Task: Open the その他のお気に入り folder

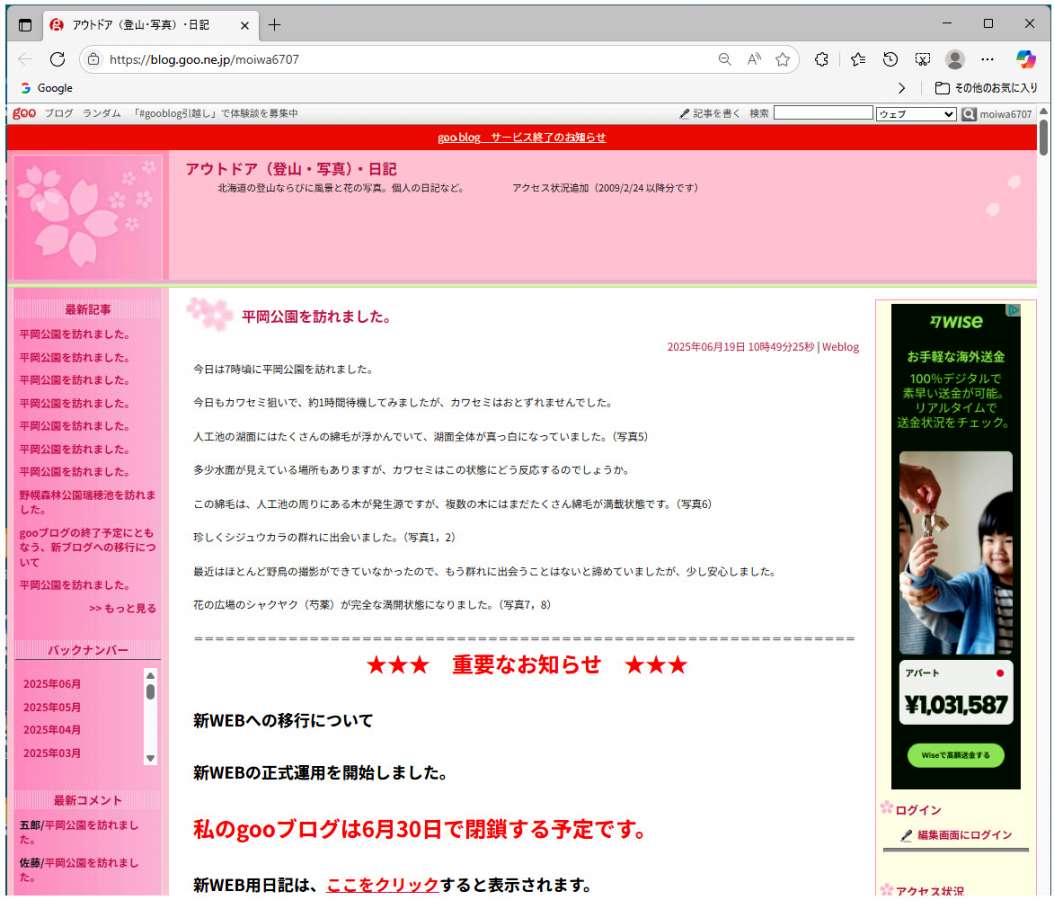Action: coord(985,88)
